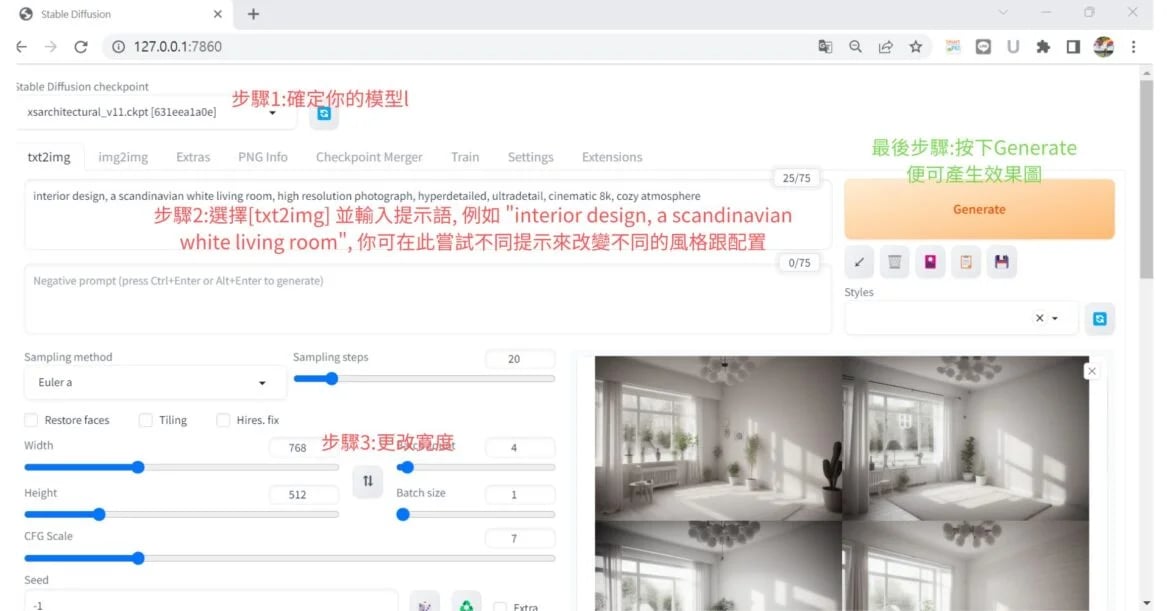The width and height of the screenshot is (1170, 611).
Task: Click the Batch size value field 1
Action: click(x=519, y=495)
